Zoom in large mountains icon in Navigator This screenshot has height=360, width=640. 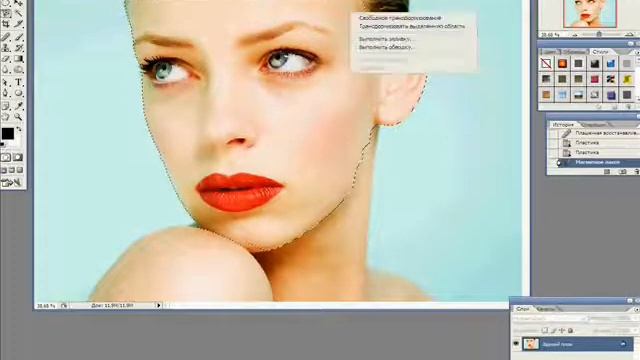[630, 35]
